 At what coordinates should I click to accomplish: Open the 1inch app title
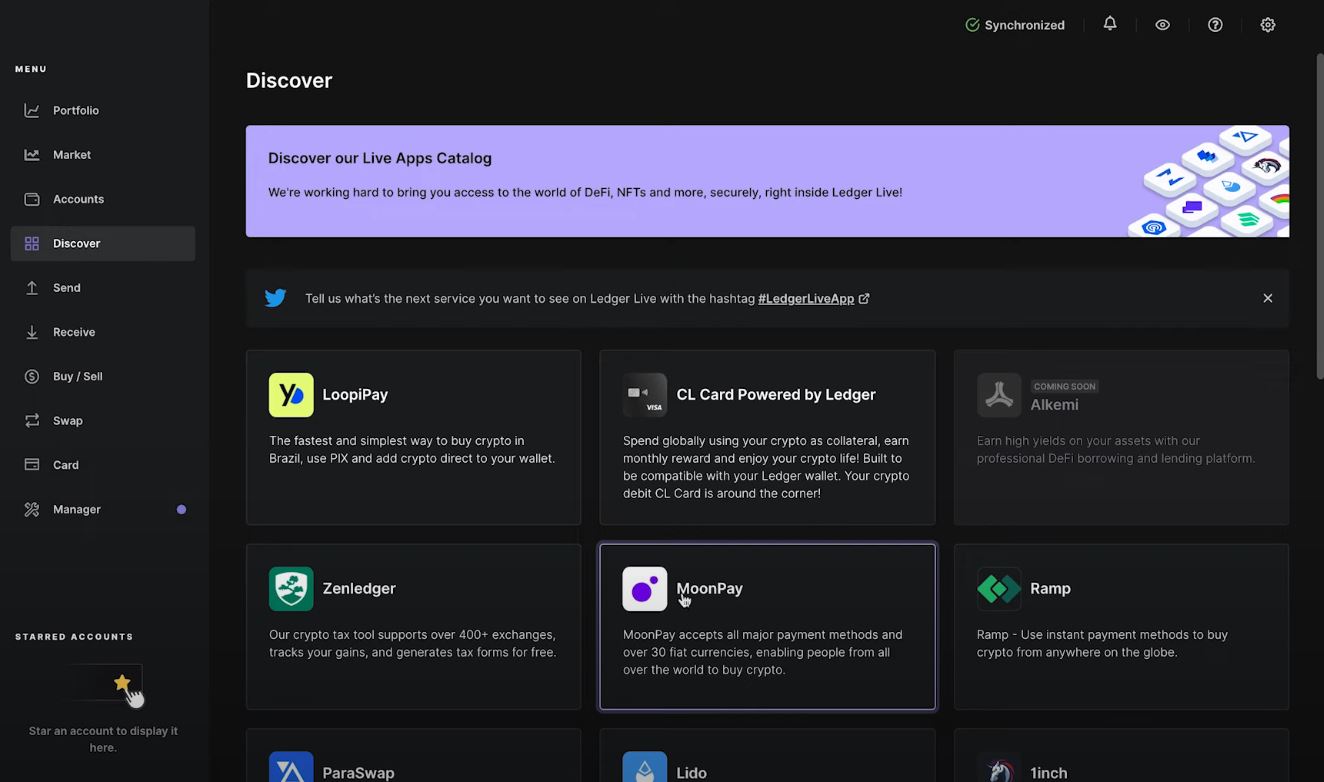(x=1048, y=773)
